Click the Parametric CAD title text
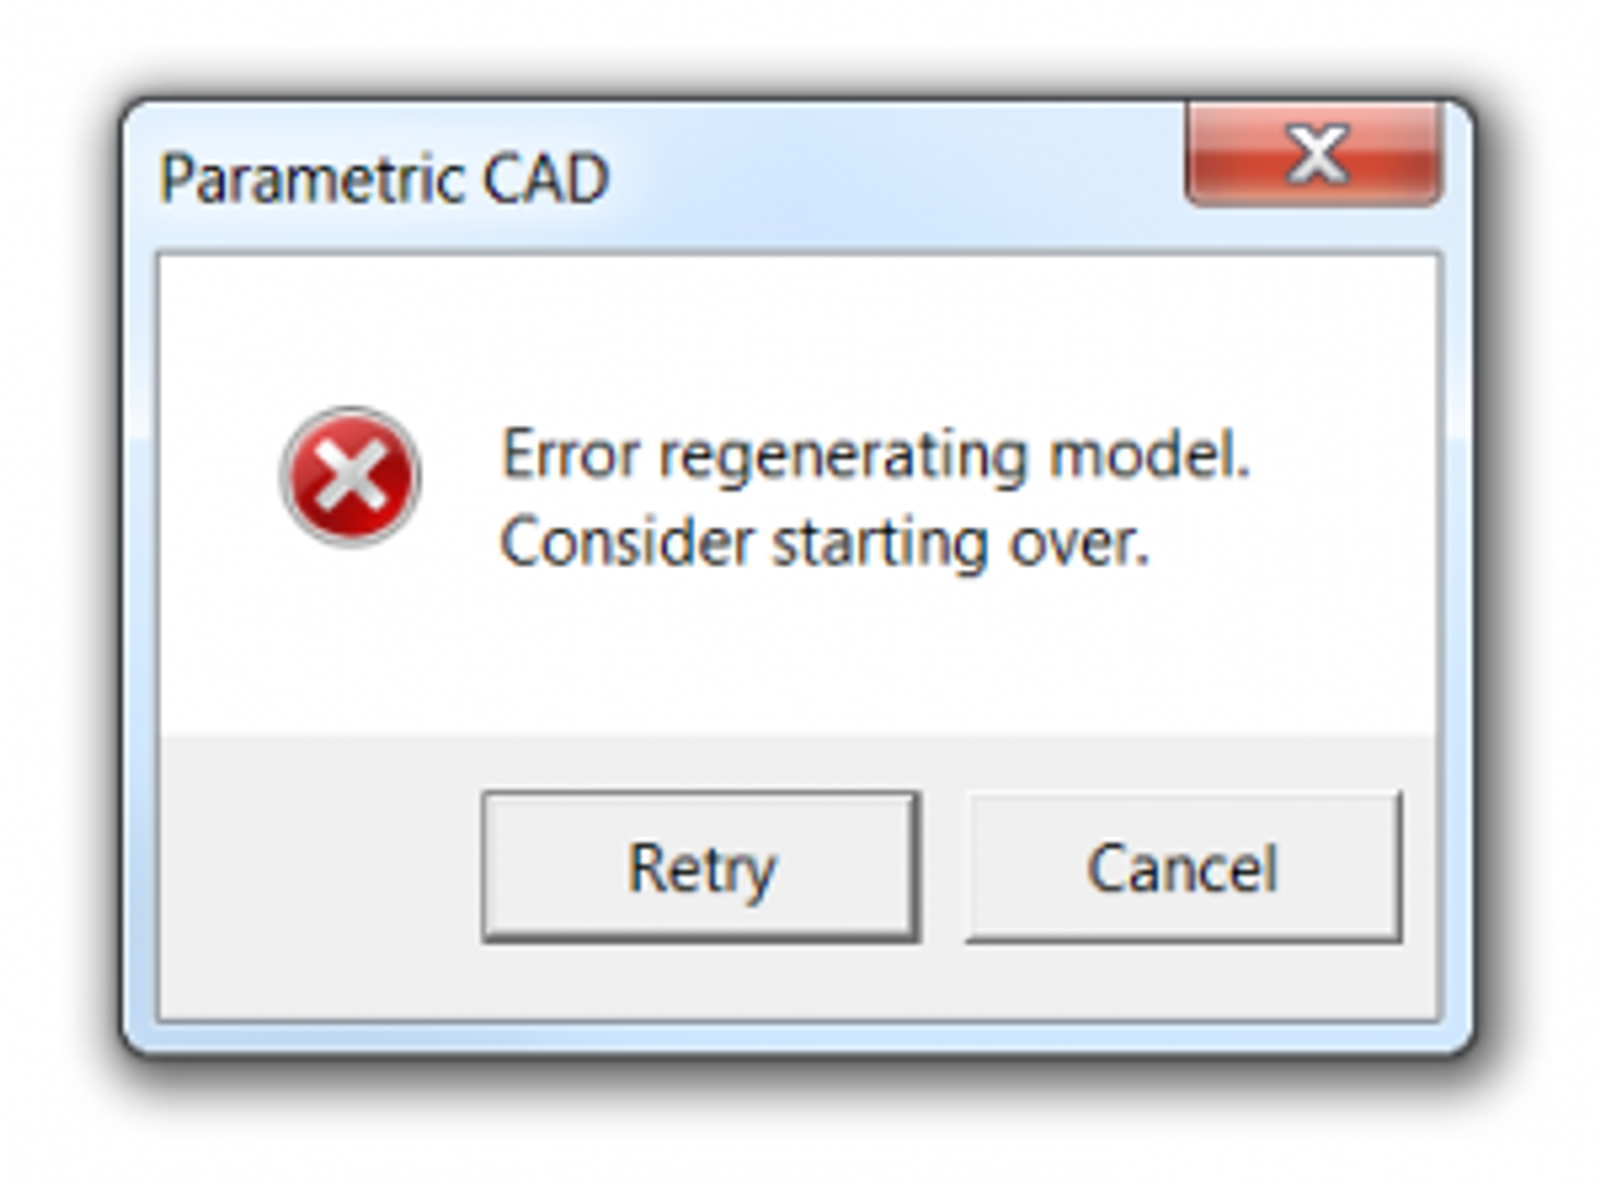Image resolution: width=1600 pixels, height=1184 pixels. coord(384,180)
